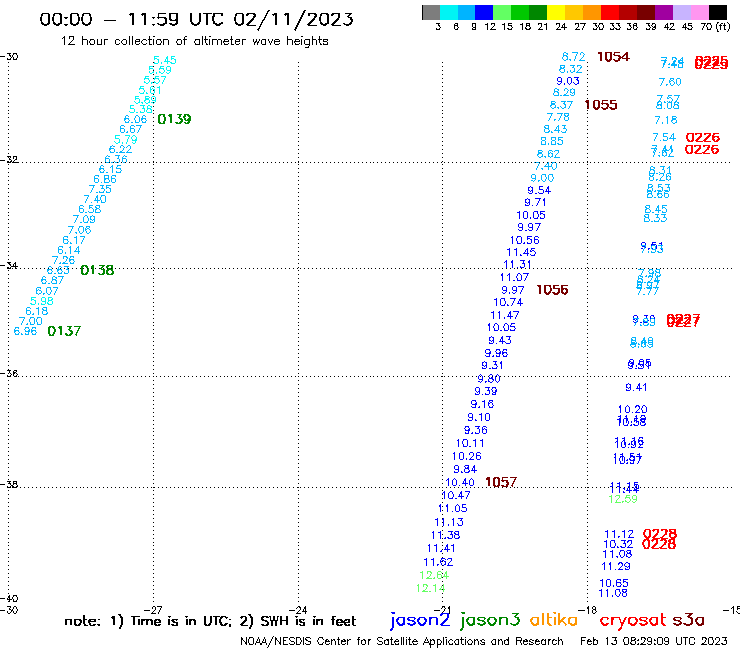Image resolution: width=740 pixels, height=650 pixels.
Task: Click wave height value 11.45
Action: (521, 252)
